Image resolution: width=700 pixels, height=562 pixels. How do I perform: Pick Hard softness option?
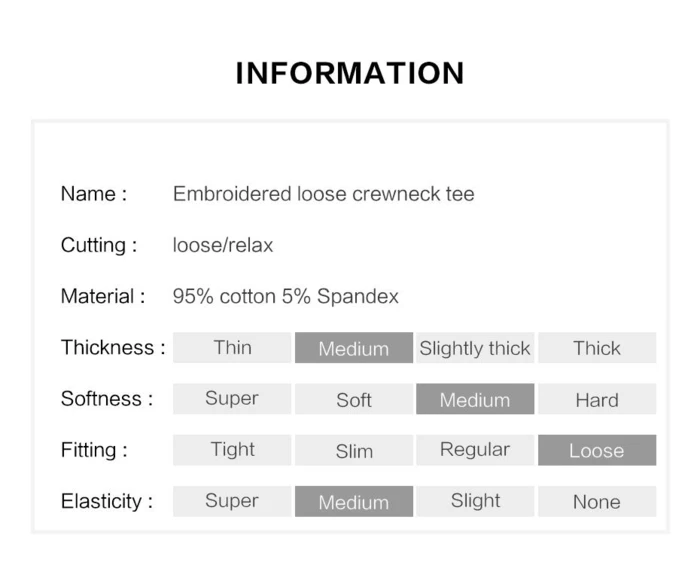point(597,399)
